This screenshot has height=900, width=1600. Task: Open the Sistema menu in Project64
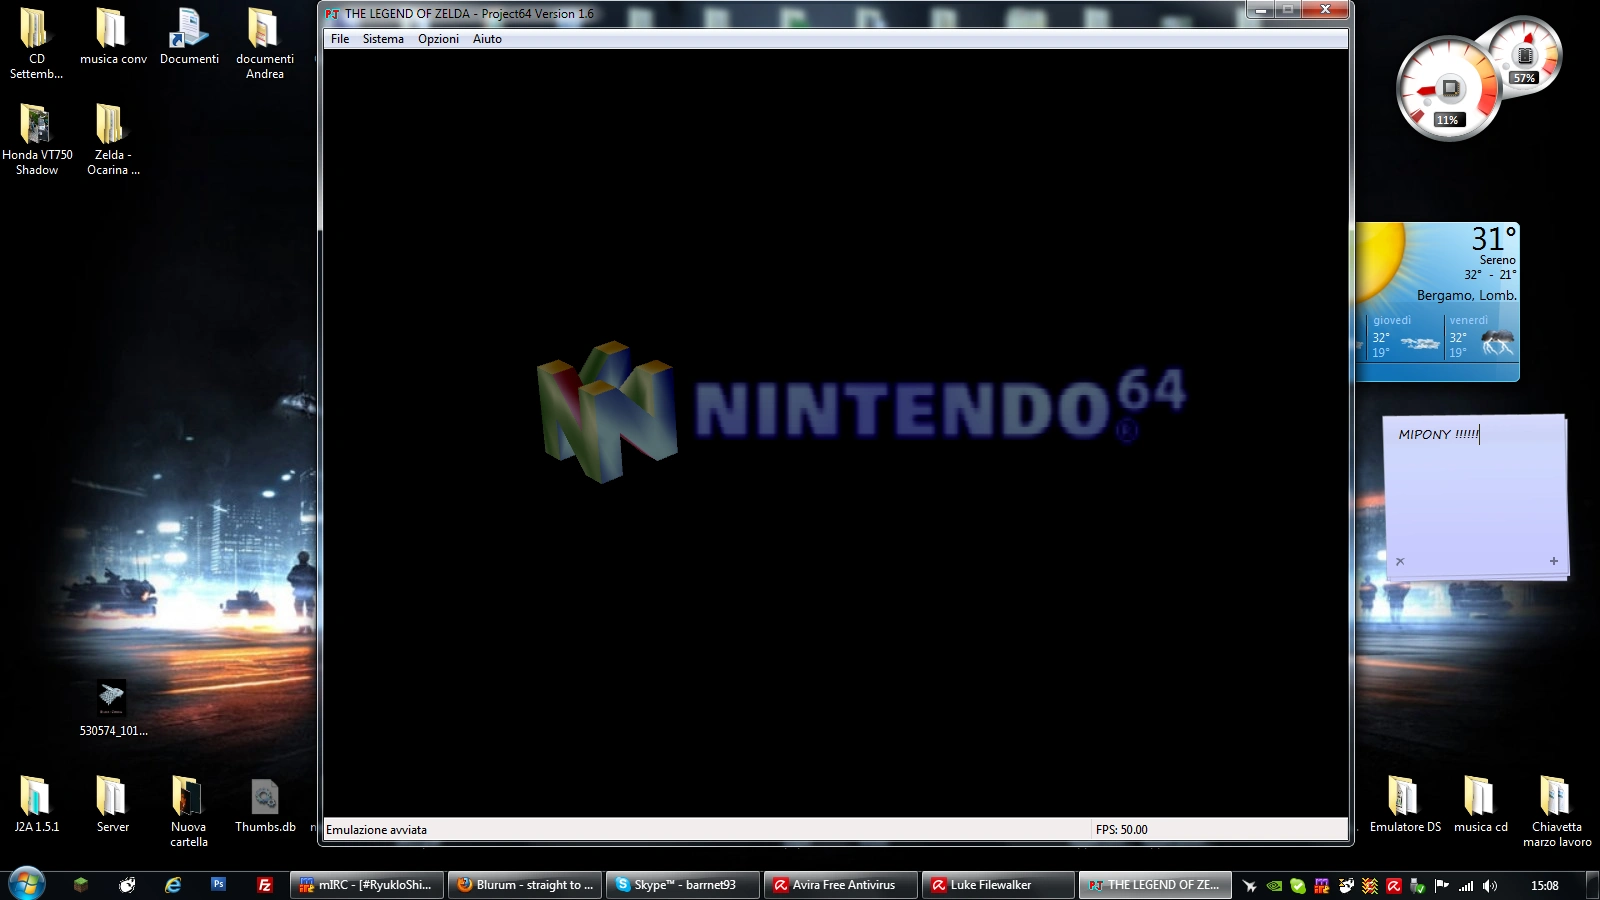(x=383, y=39)
